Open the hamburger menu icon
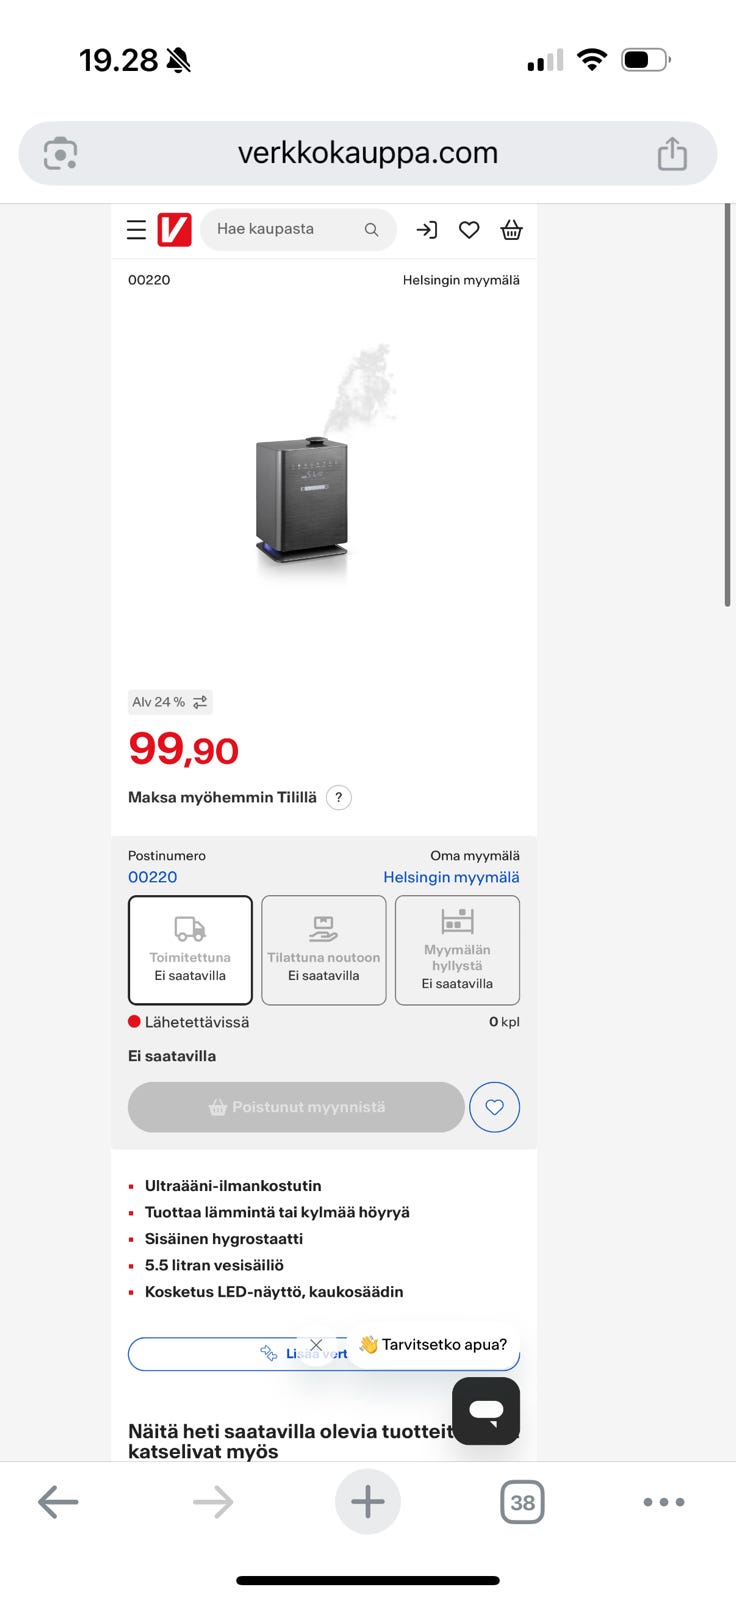This screenshot has width=736, height=1600. click(137, 230)
